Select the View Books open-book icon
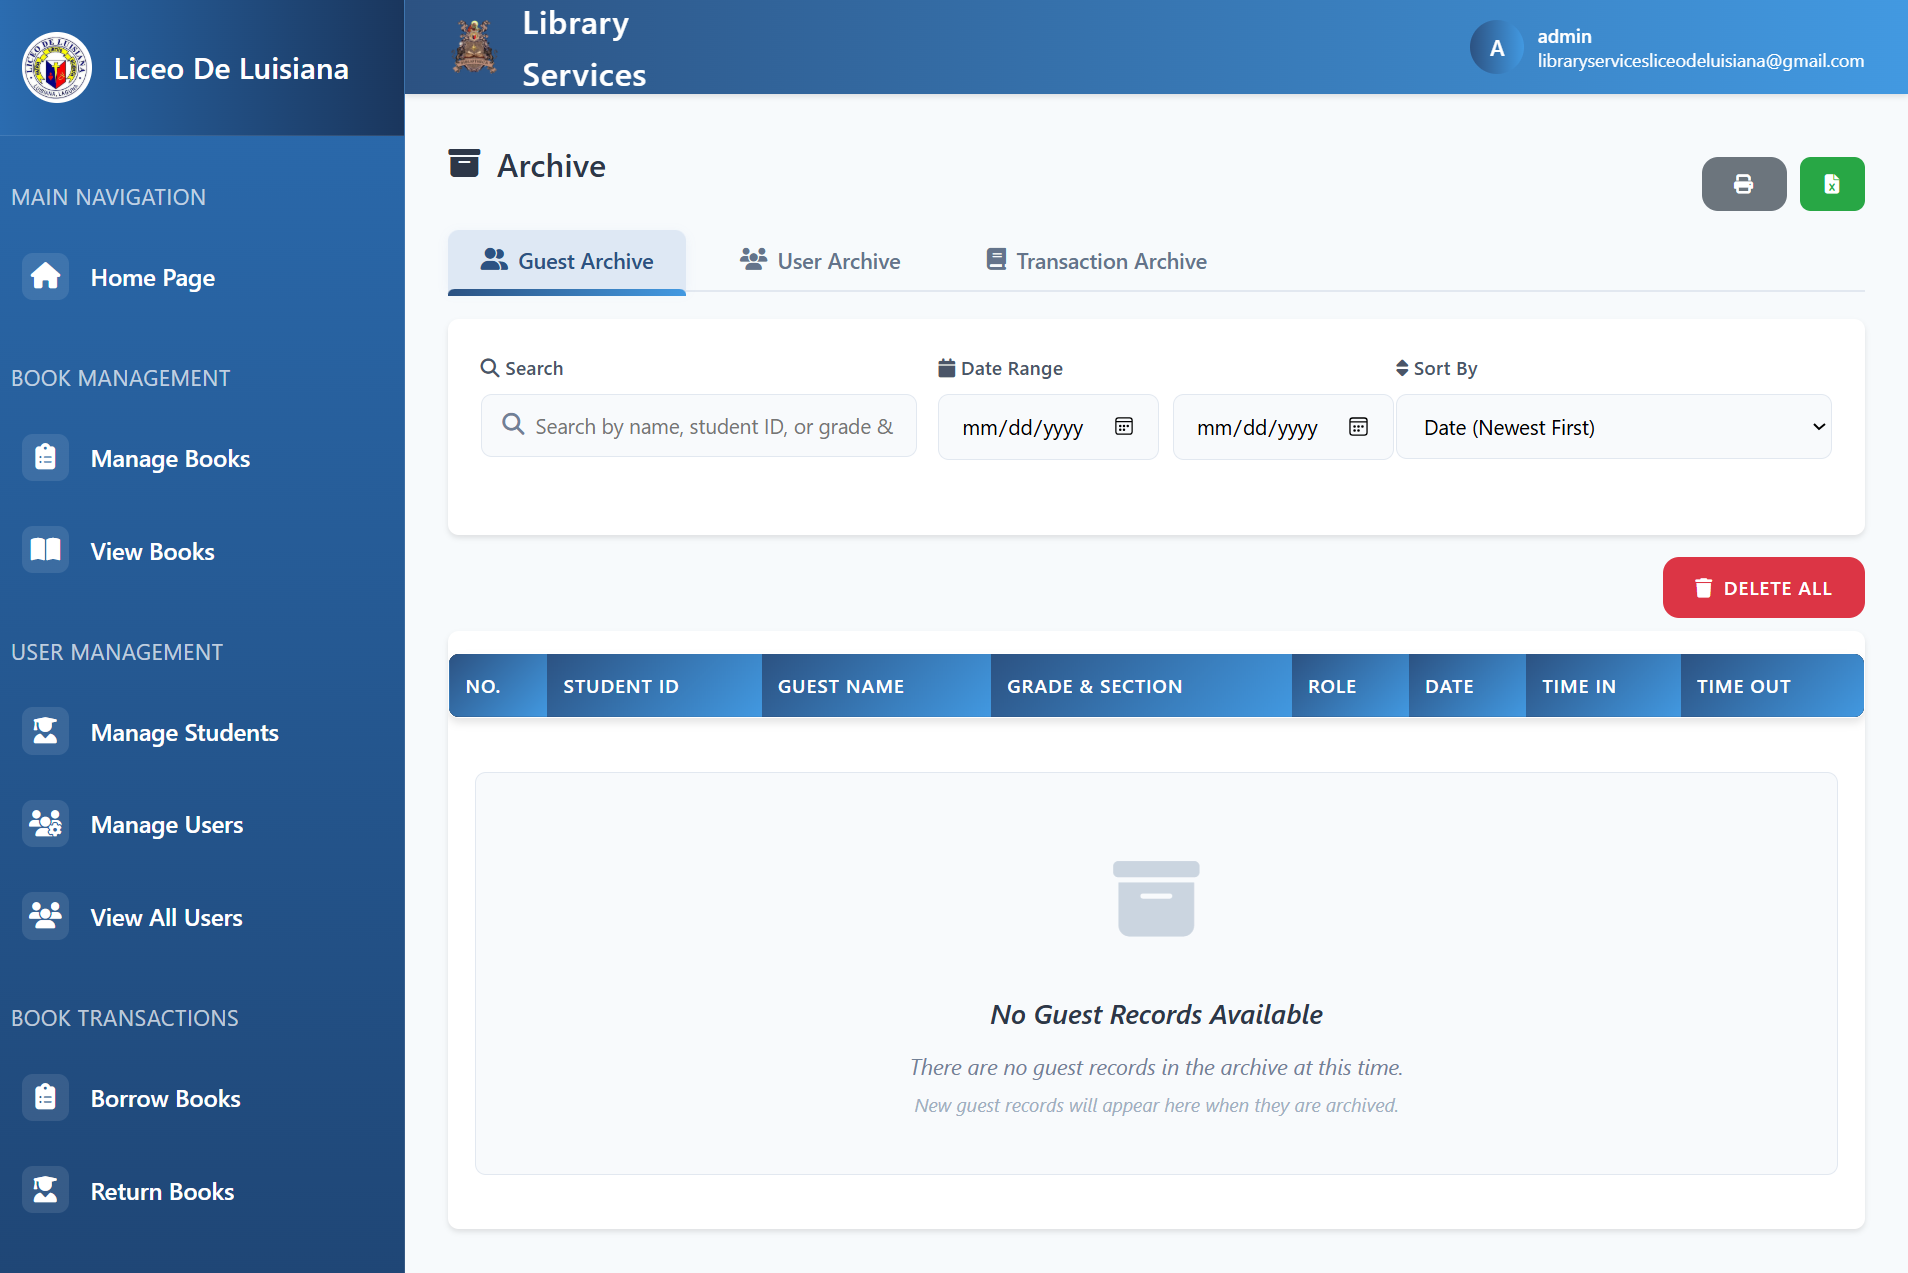1908x1273 pixels. point(44,550)
